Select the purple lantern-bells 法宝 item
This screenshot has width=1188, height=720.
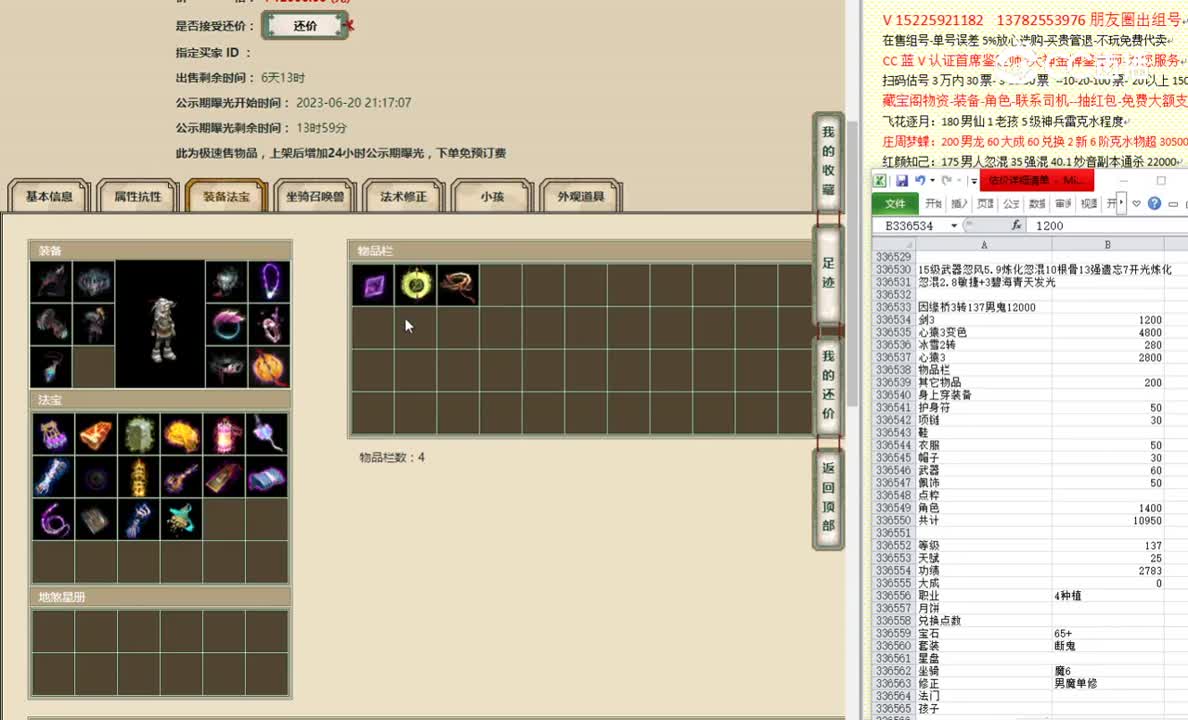[x=53, y=434]
